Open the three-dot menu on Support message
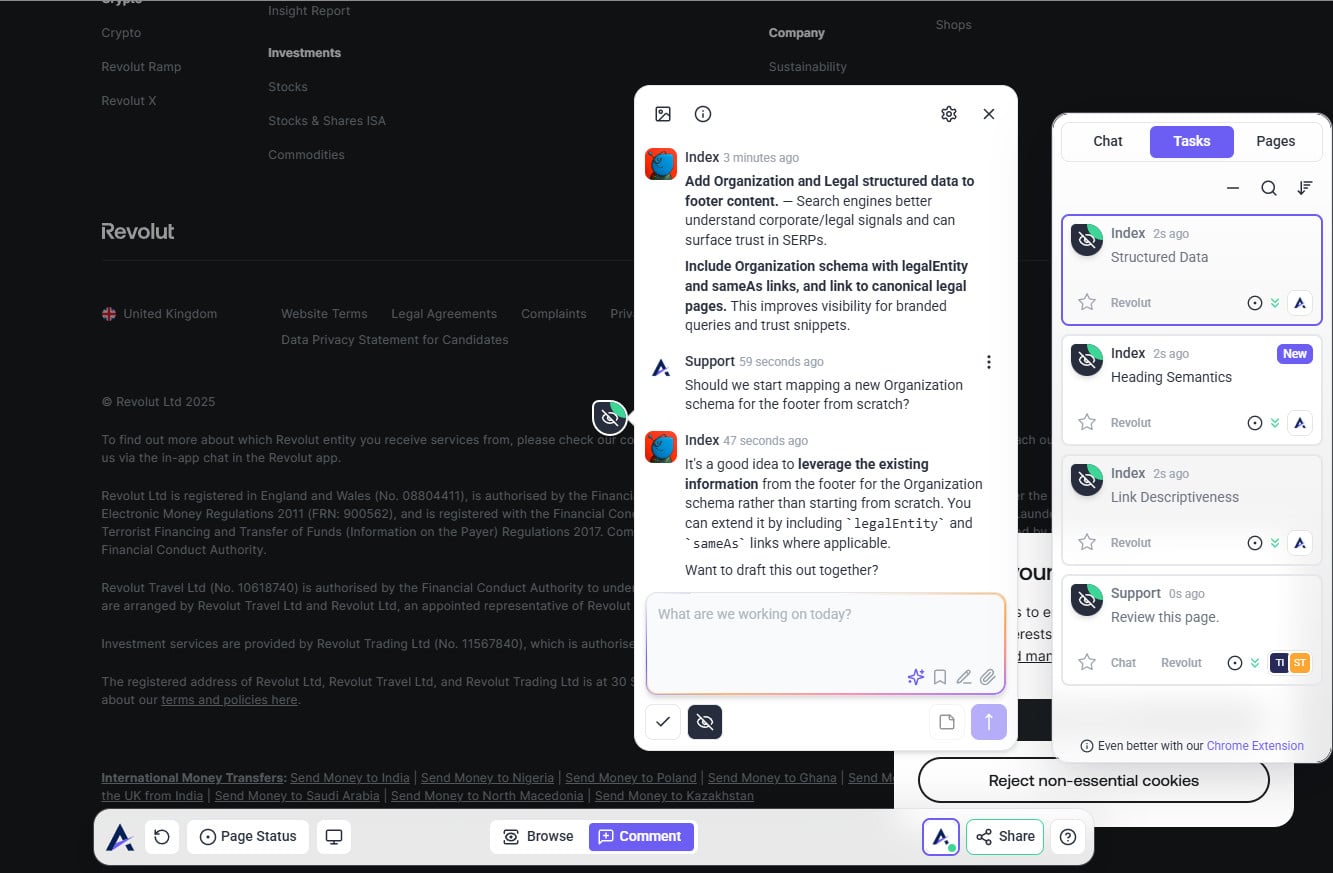 988,362
